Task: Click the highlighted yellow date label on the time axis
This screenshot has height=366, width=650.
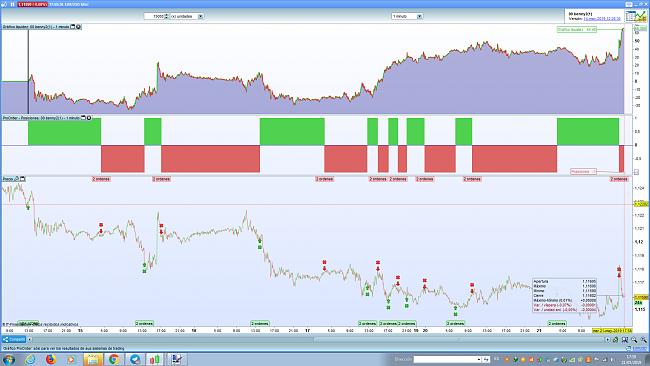Action: point(612,330)
